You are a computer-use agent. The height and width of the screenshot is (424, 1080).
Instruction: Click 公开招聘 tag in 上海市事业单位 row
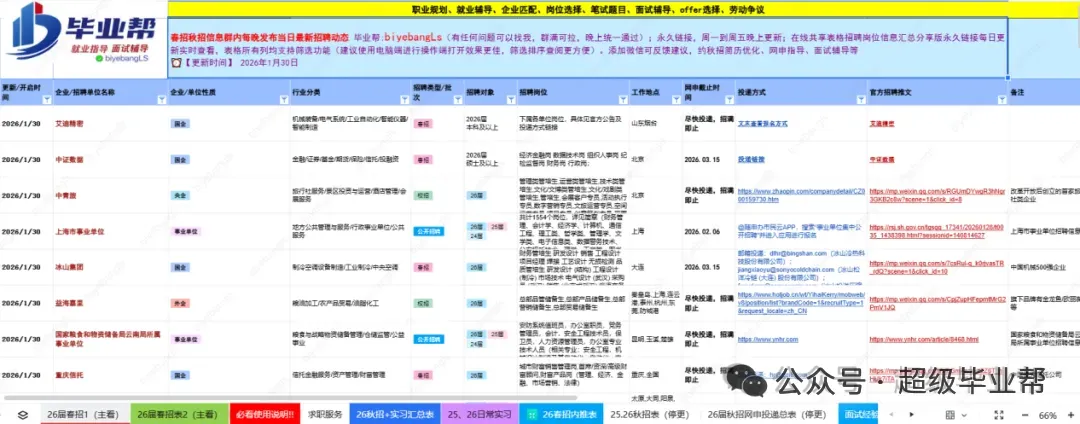[429, 231]
